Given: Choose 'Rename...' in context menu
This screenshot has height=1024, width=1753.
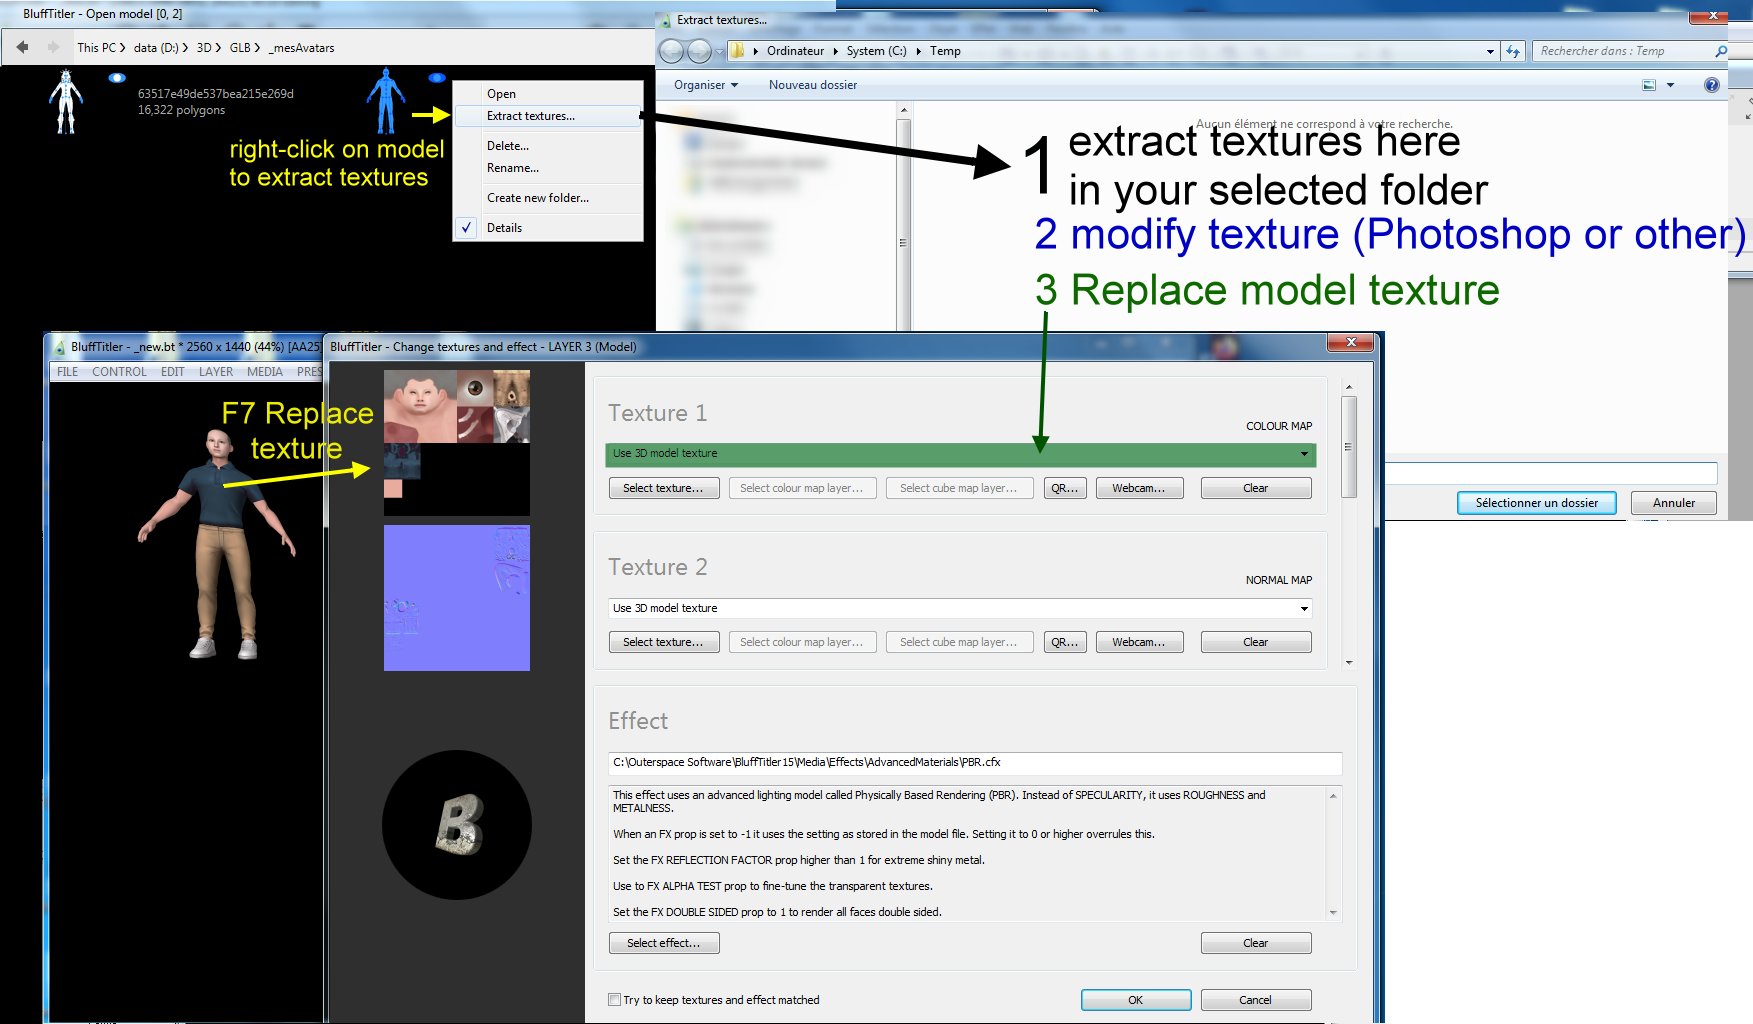Looking at the screenshot, I should click(x=547, y=168).
